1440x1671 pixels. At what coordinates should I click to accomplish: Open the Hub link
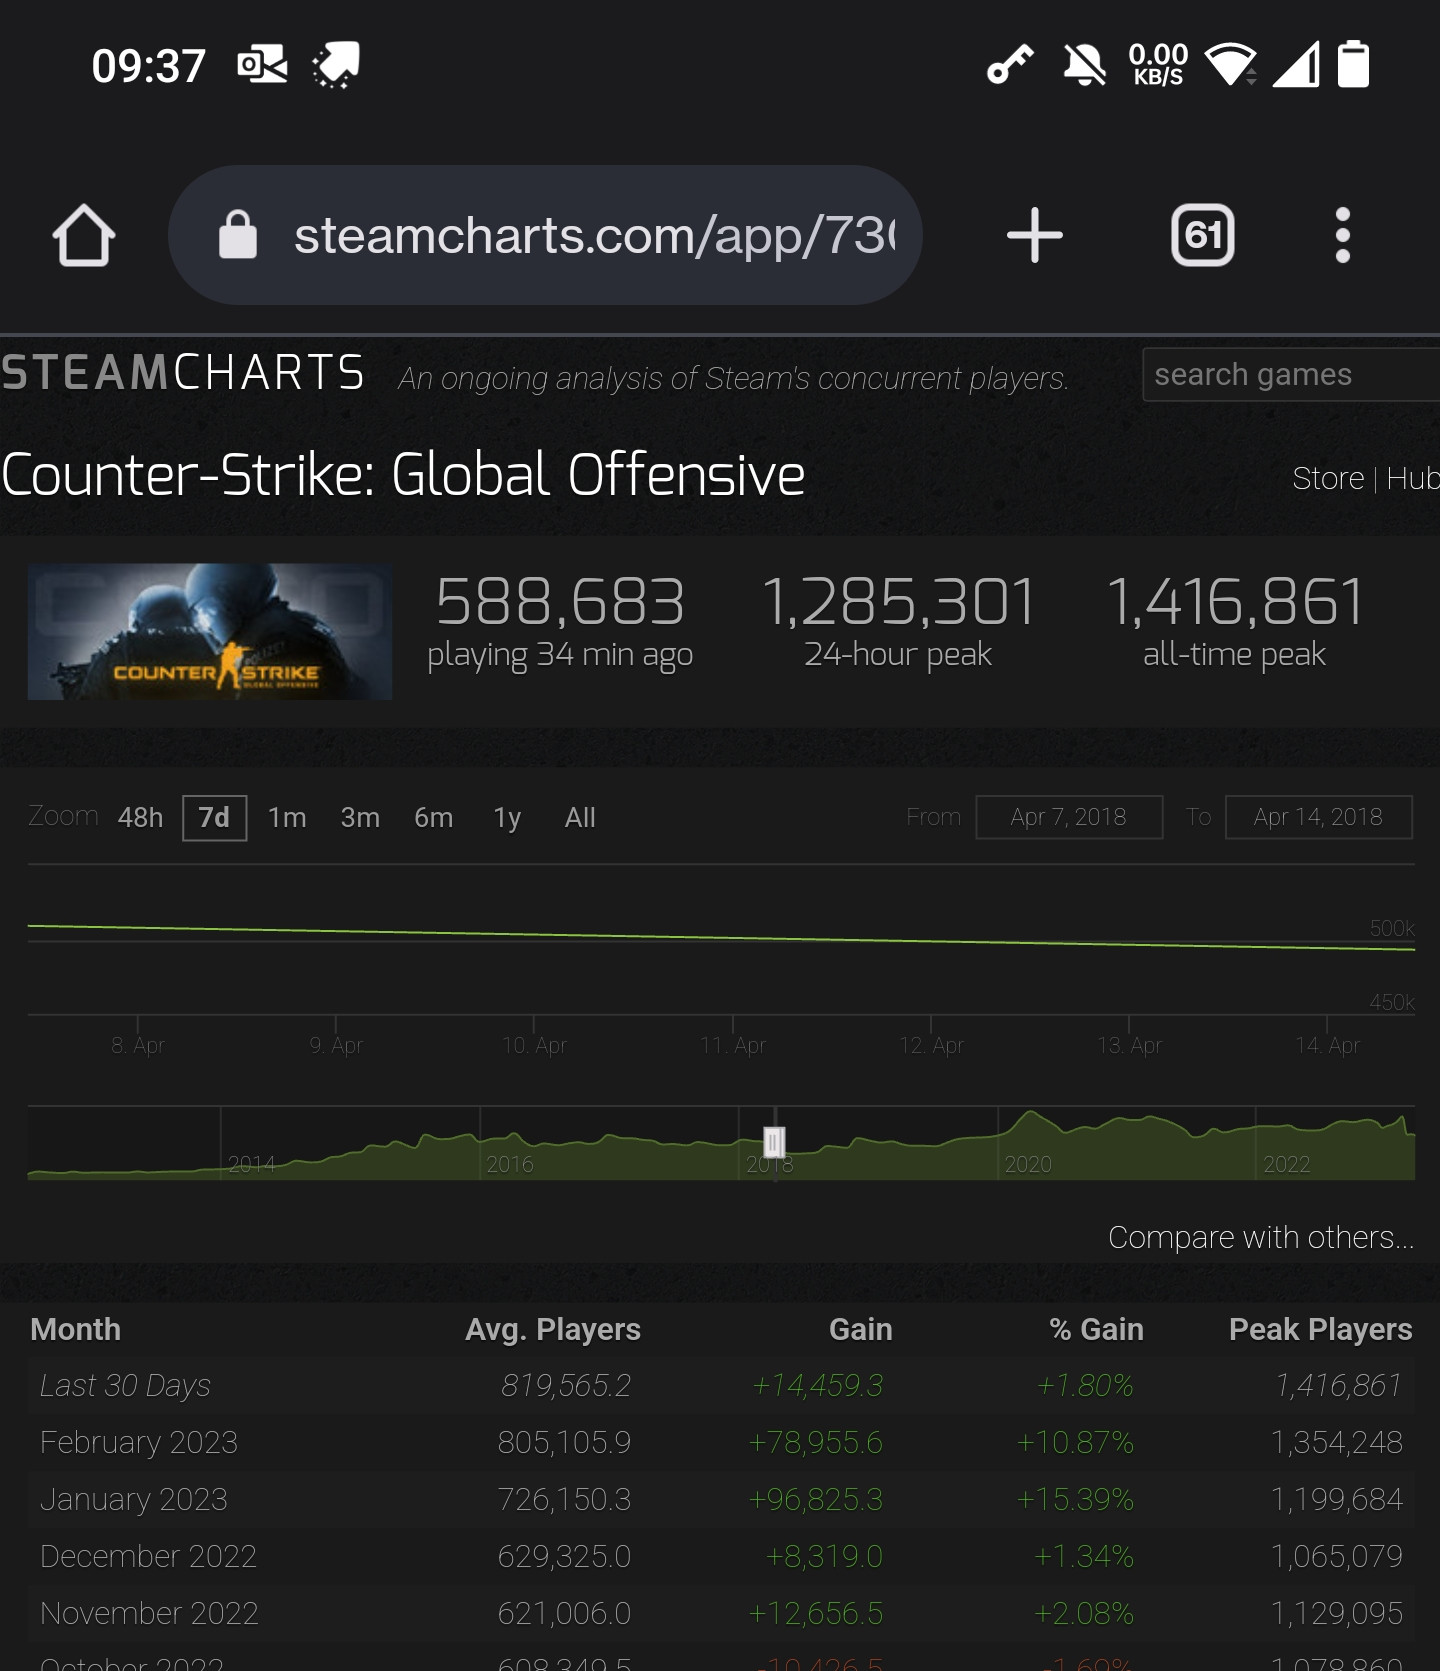click(1413, 479)
